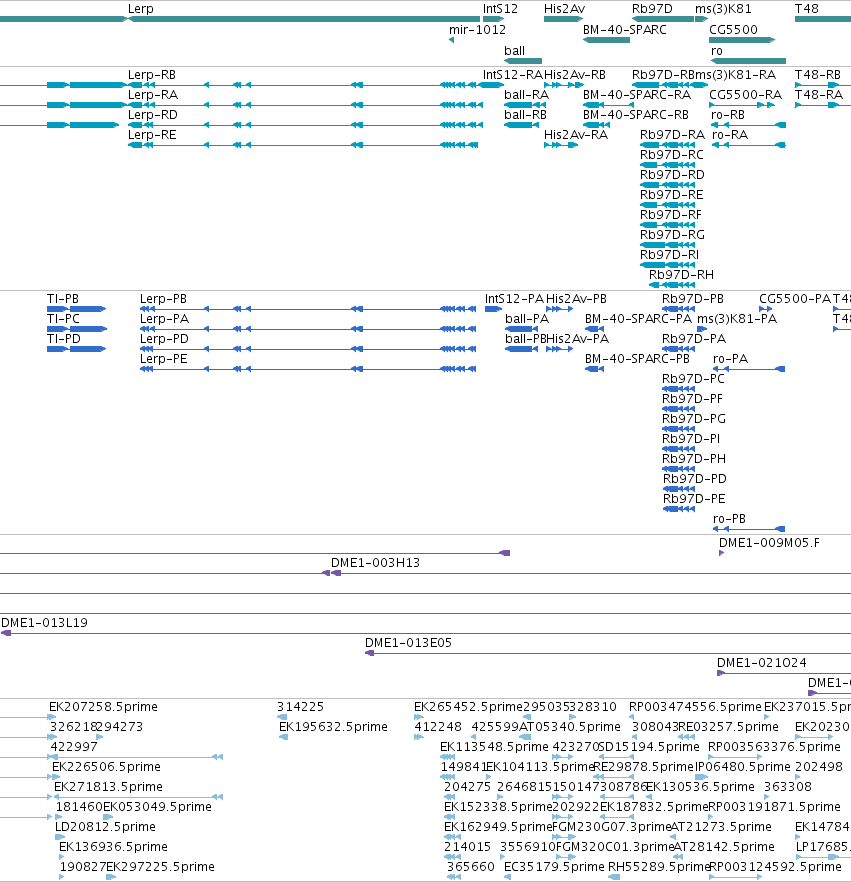Image resolution: width=851 pixels, height=882 pixels.
Task: Click the T48 gene label
Action: coord(807,8)
